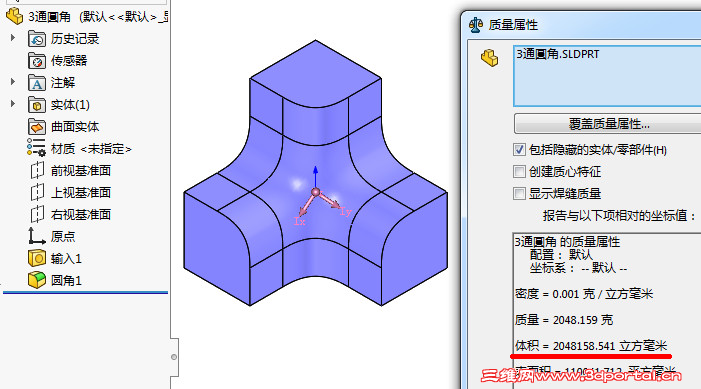Click the 密度 = 0.001 克 / 立方毫米 line
The height and width of the screenshot is (389, 701).
pyautogui.click(x=584, y=294)
